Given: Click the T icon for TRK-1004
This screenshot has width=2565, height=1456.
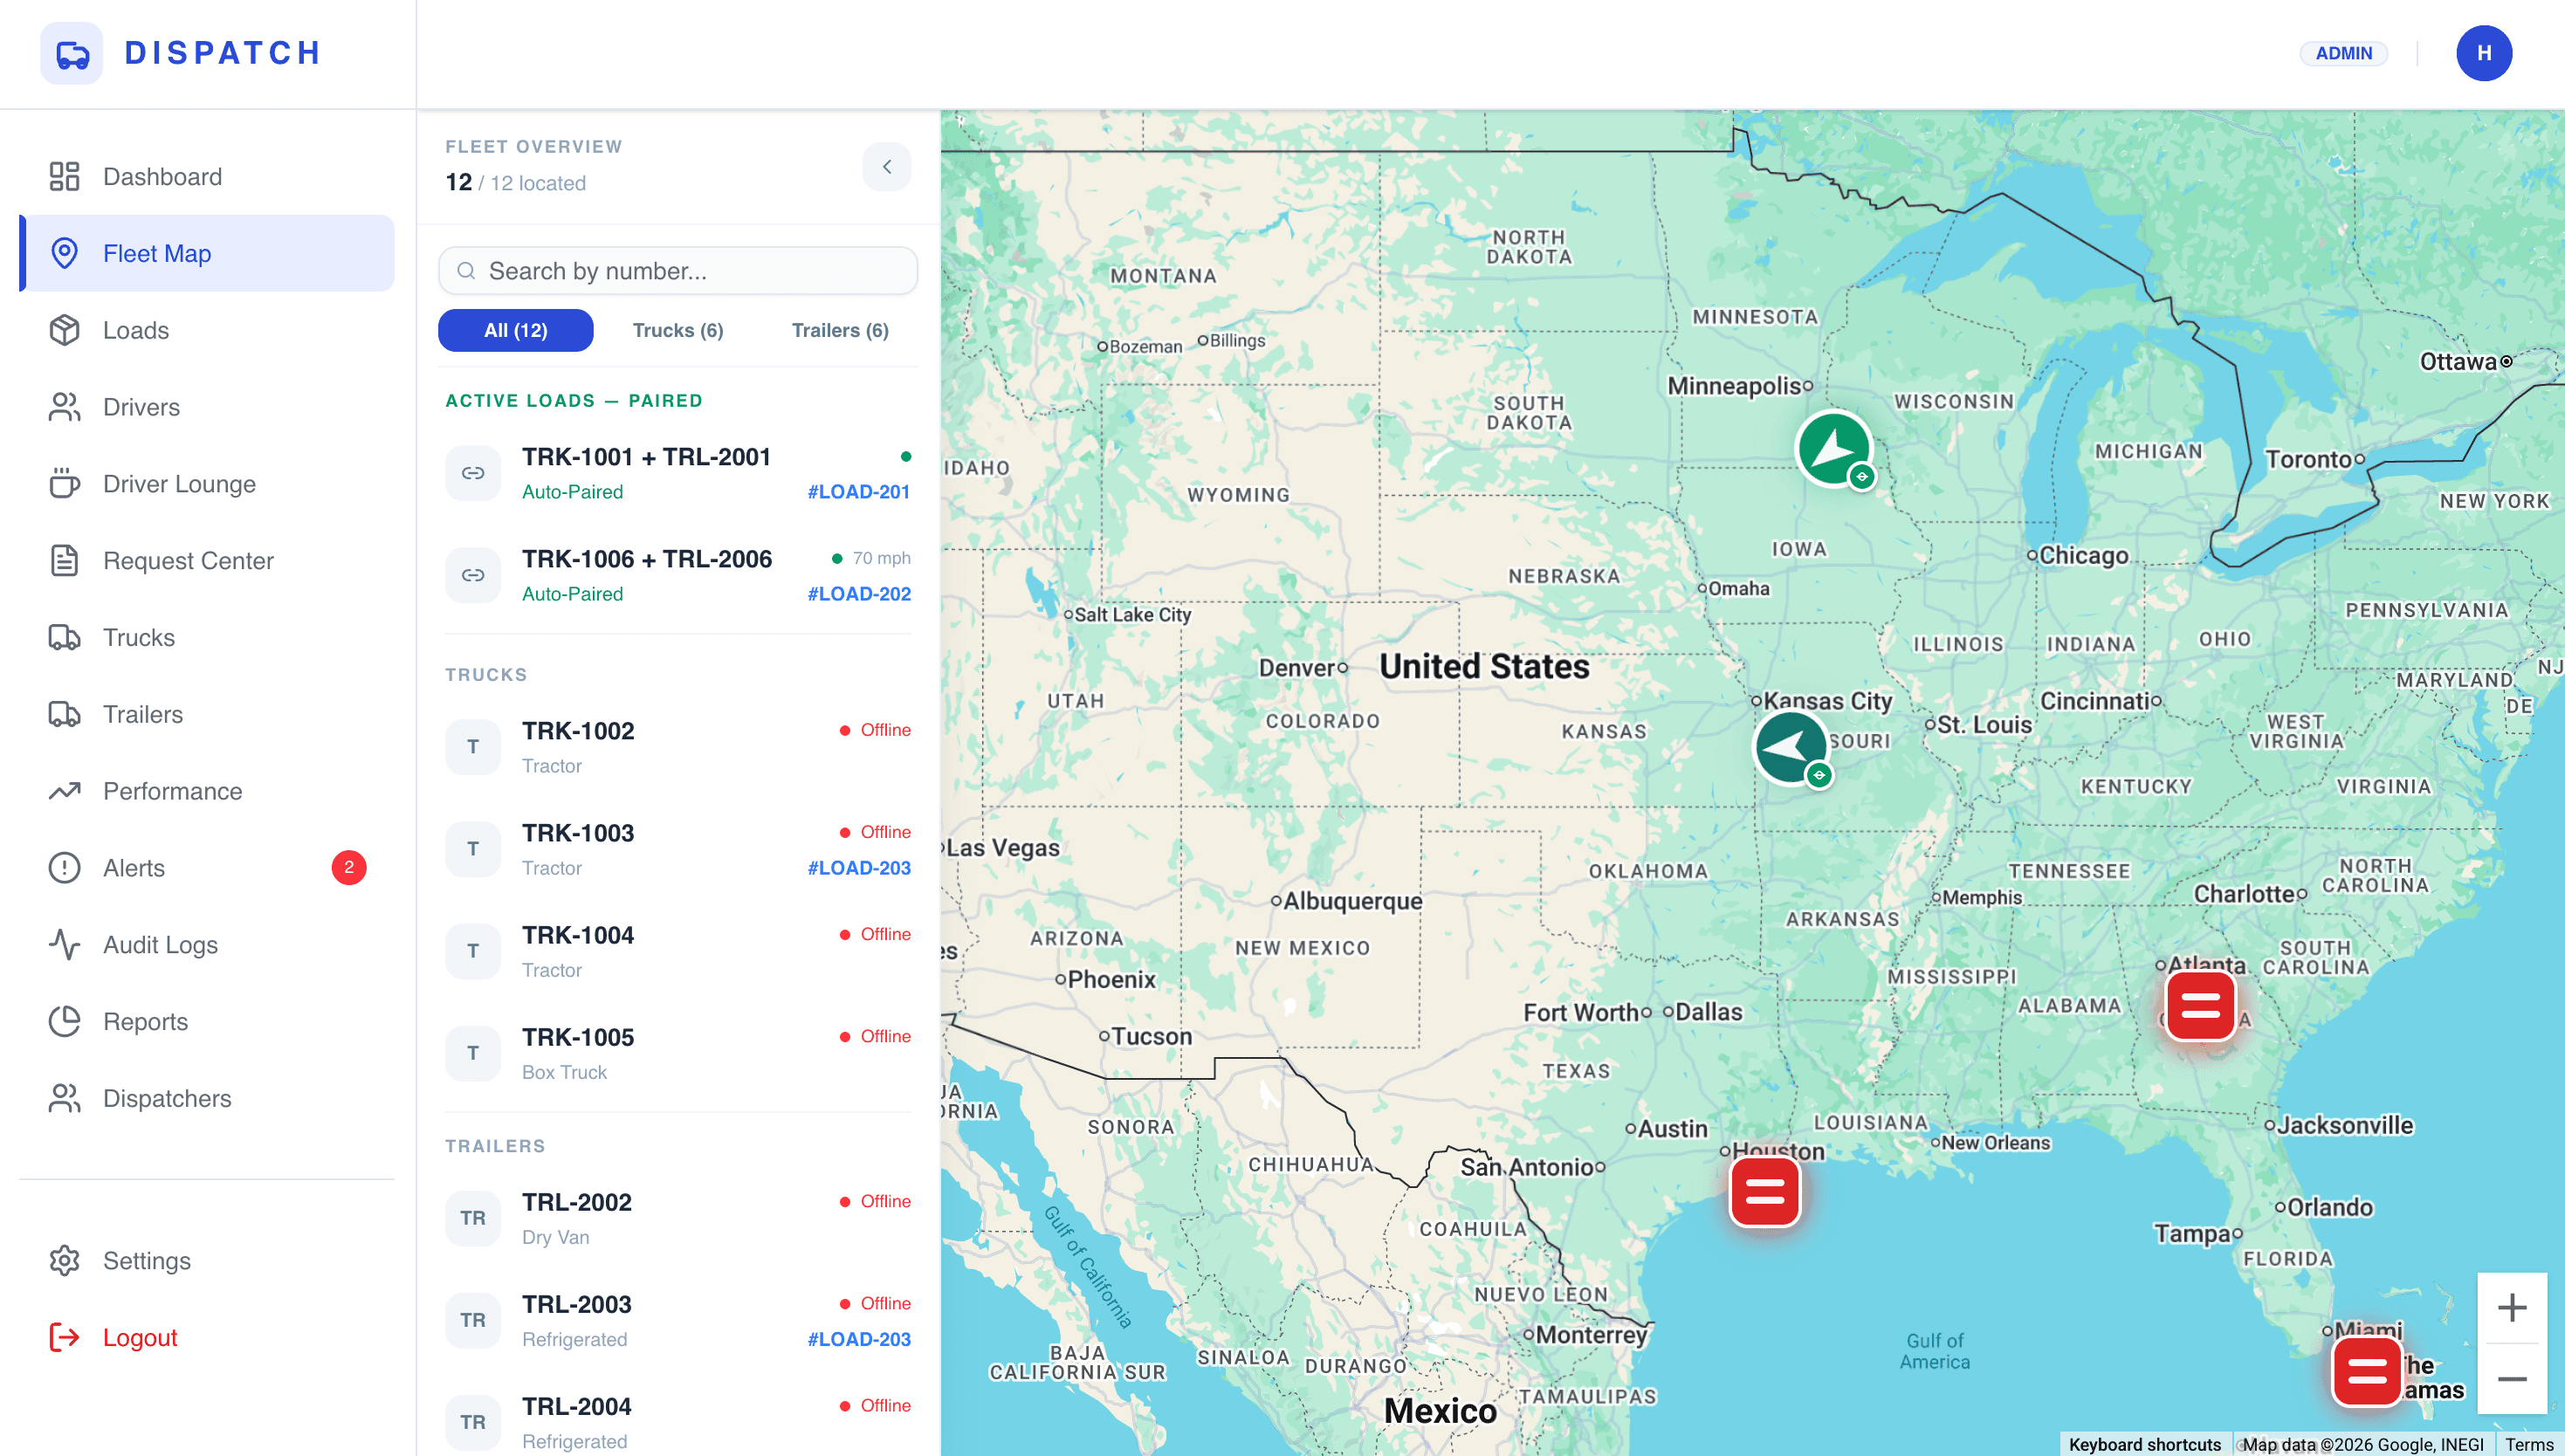Looking at the screenshot, I should pyautogui.click(x=473, y=951).
